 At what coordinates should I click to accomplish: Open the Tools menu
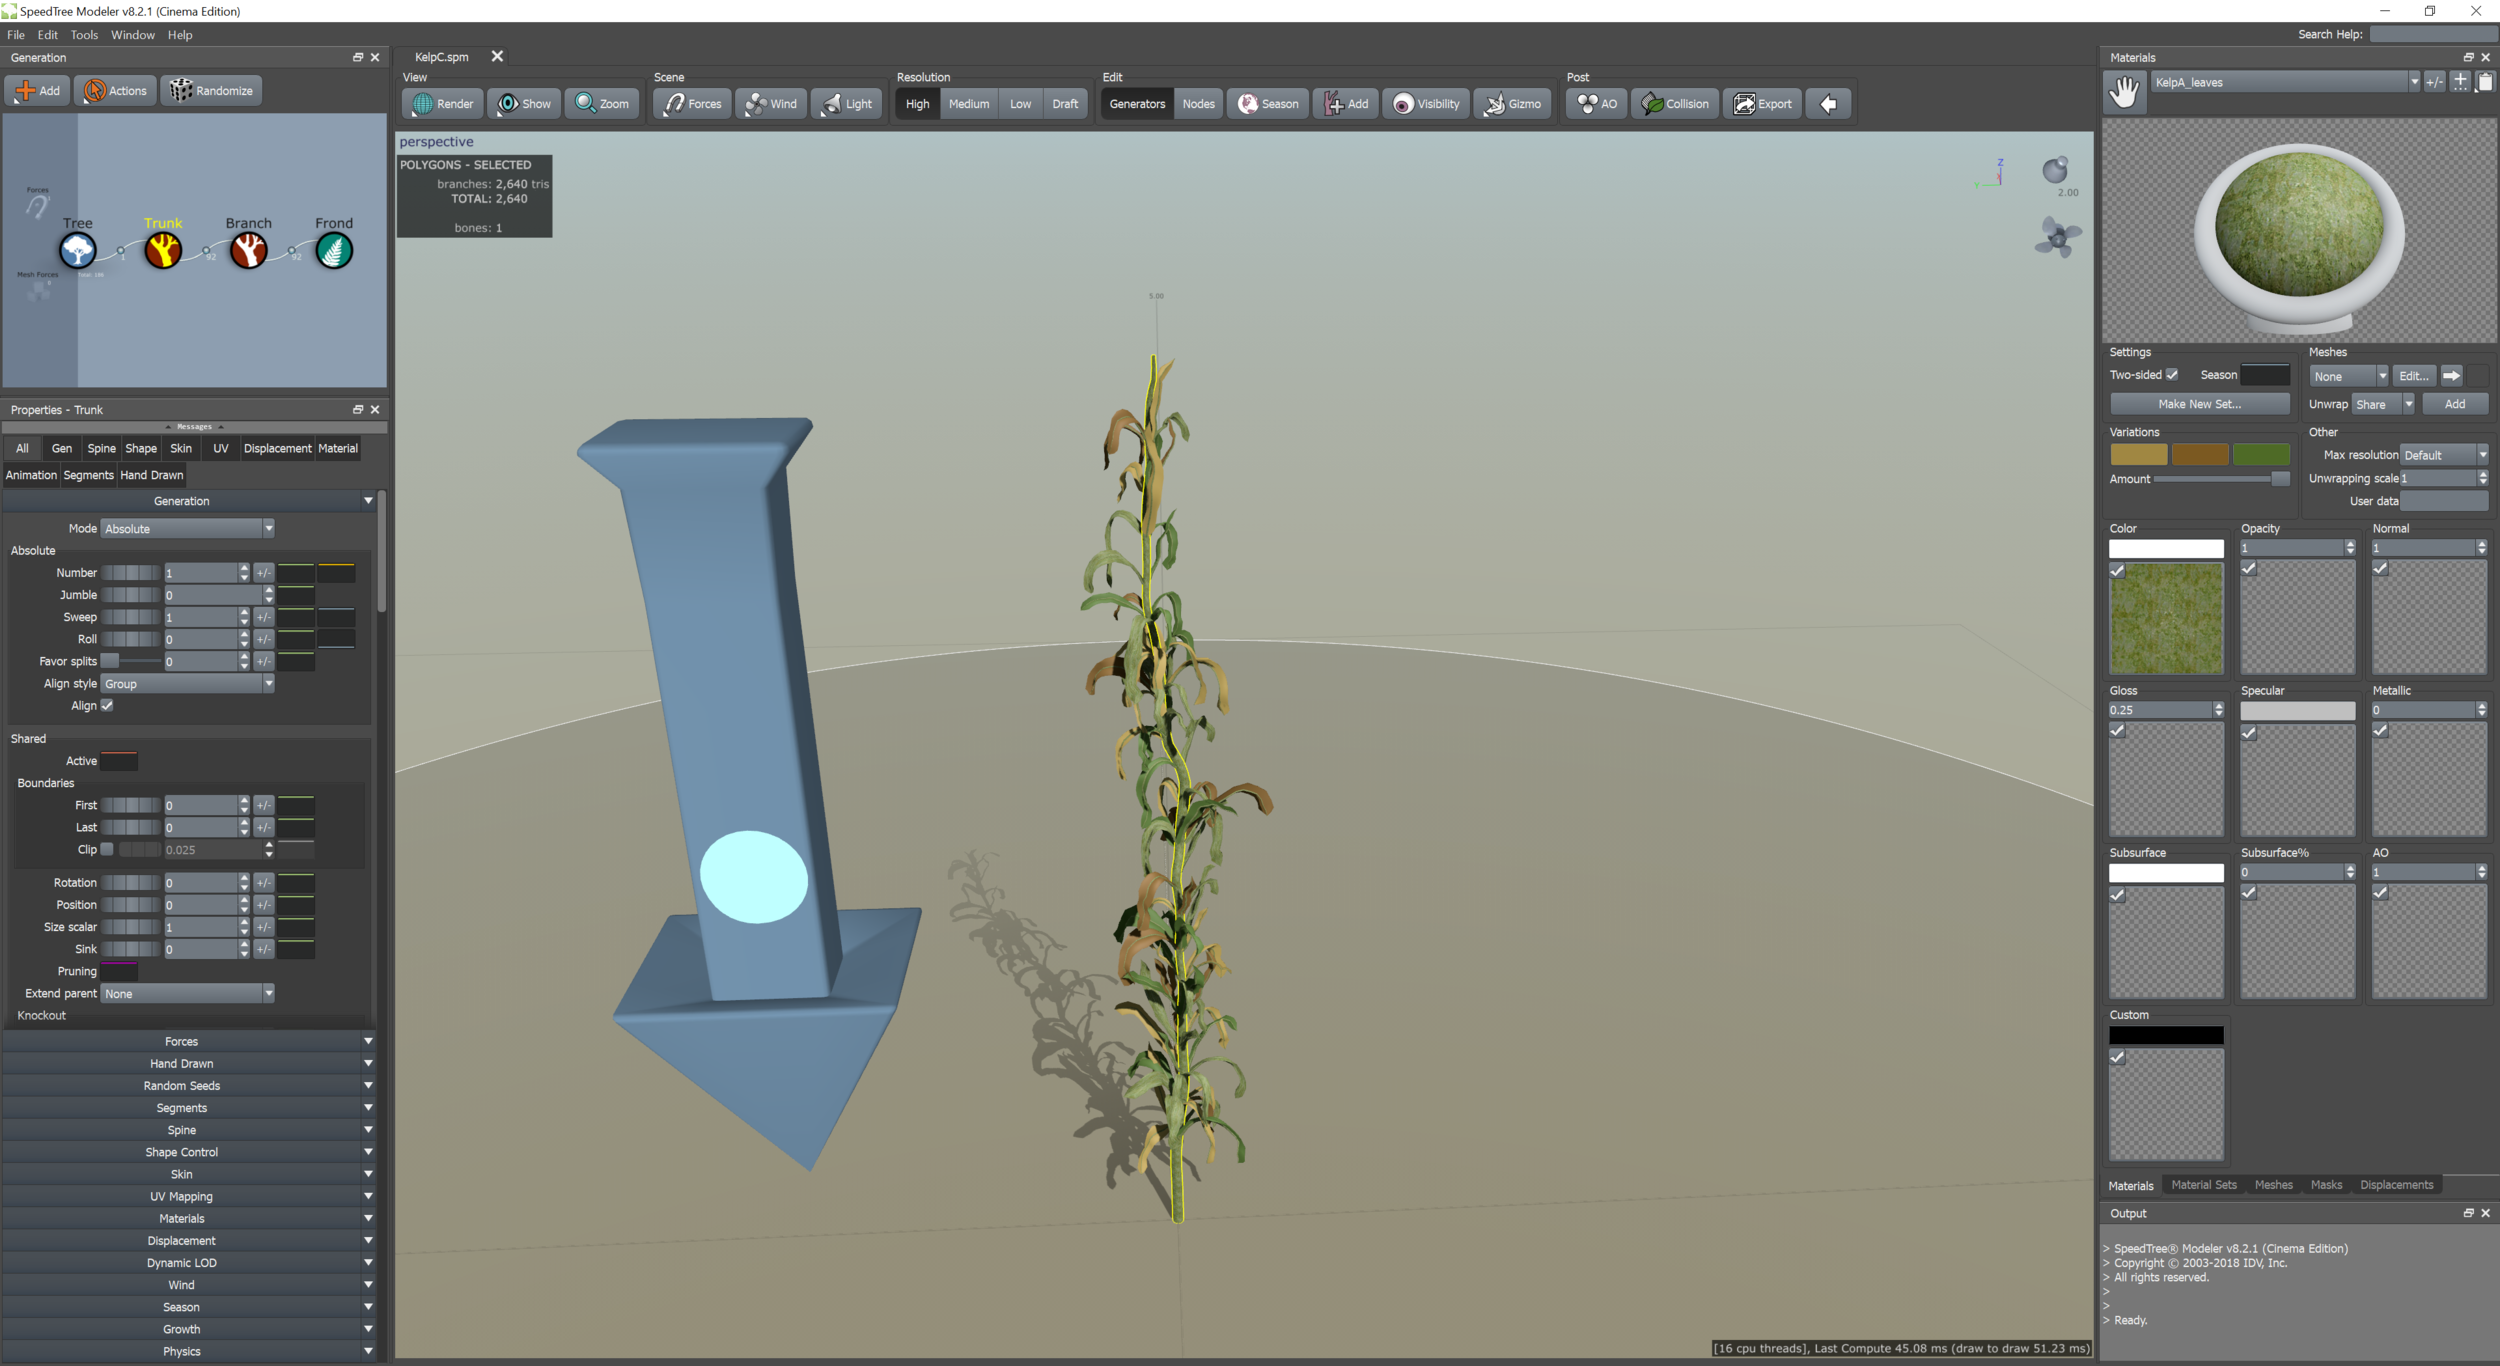pos(84,34)
